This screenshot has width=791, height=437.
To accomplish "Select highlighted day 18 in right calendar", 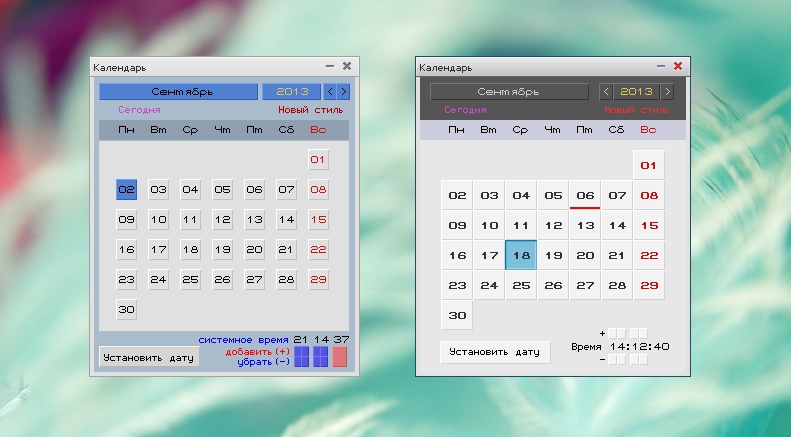I will pyautogui.click(x=521, y=255).
